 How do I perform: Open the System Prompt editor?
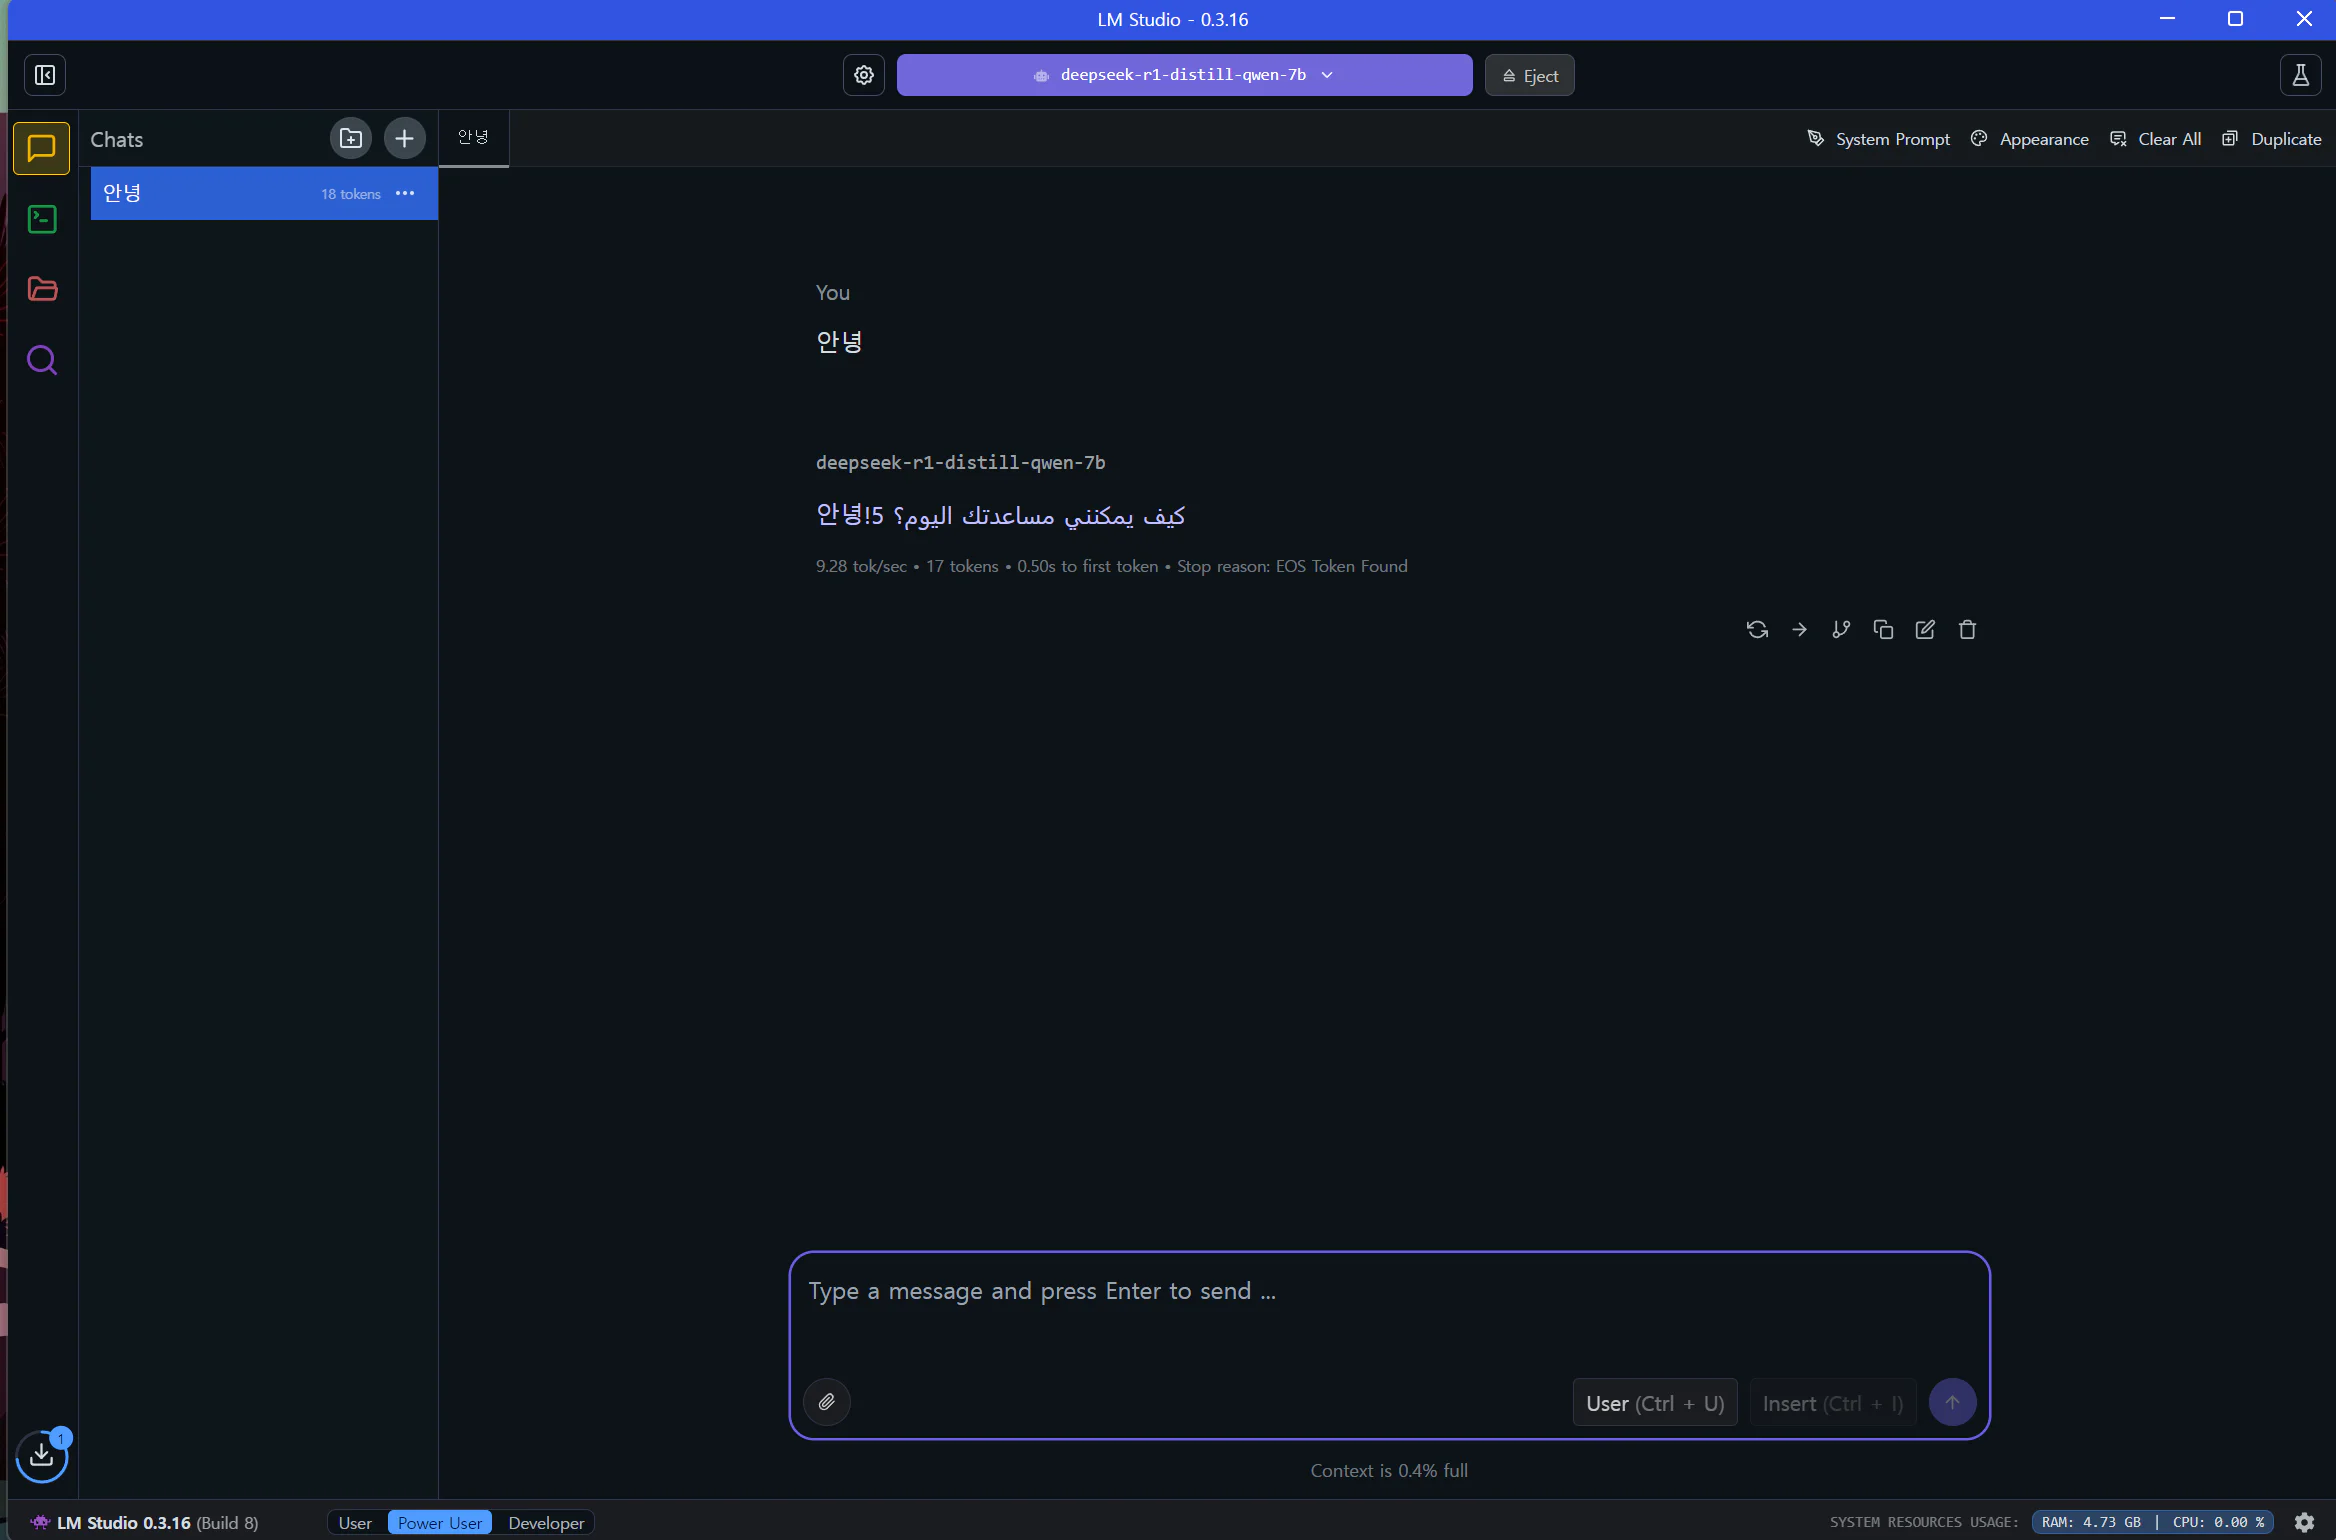[x=1879, y=139]
